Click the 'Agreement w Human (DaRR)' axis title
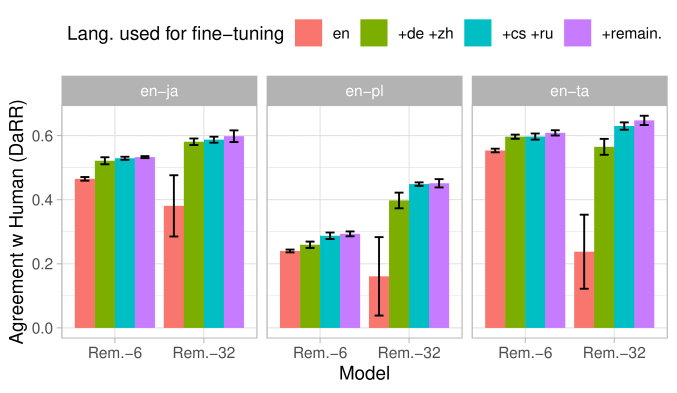This screenshot has height=393, width=677. (x=17, y=222)
